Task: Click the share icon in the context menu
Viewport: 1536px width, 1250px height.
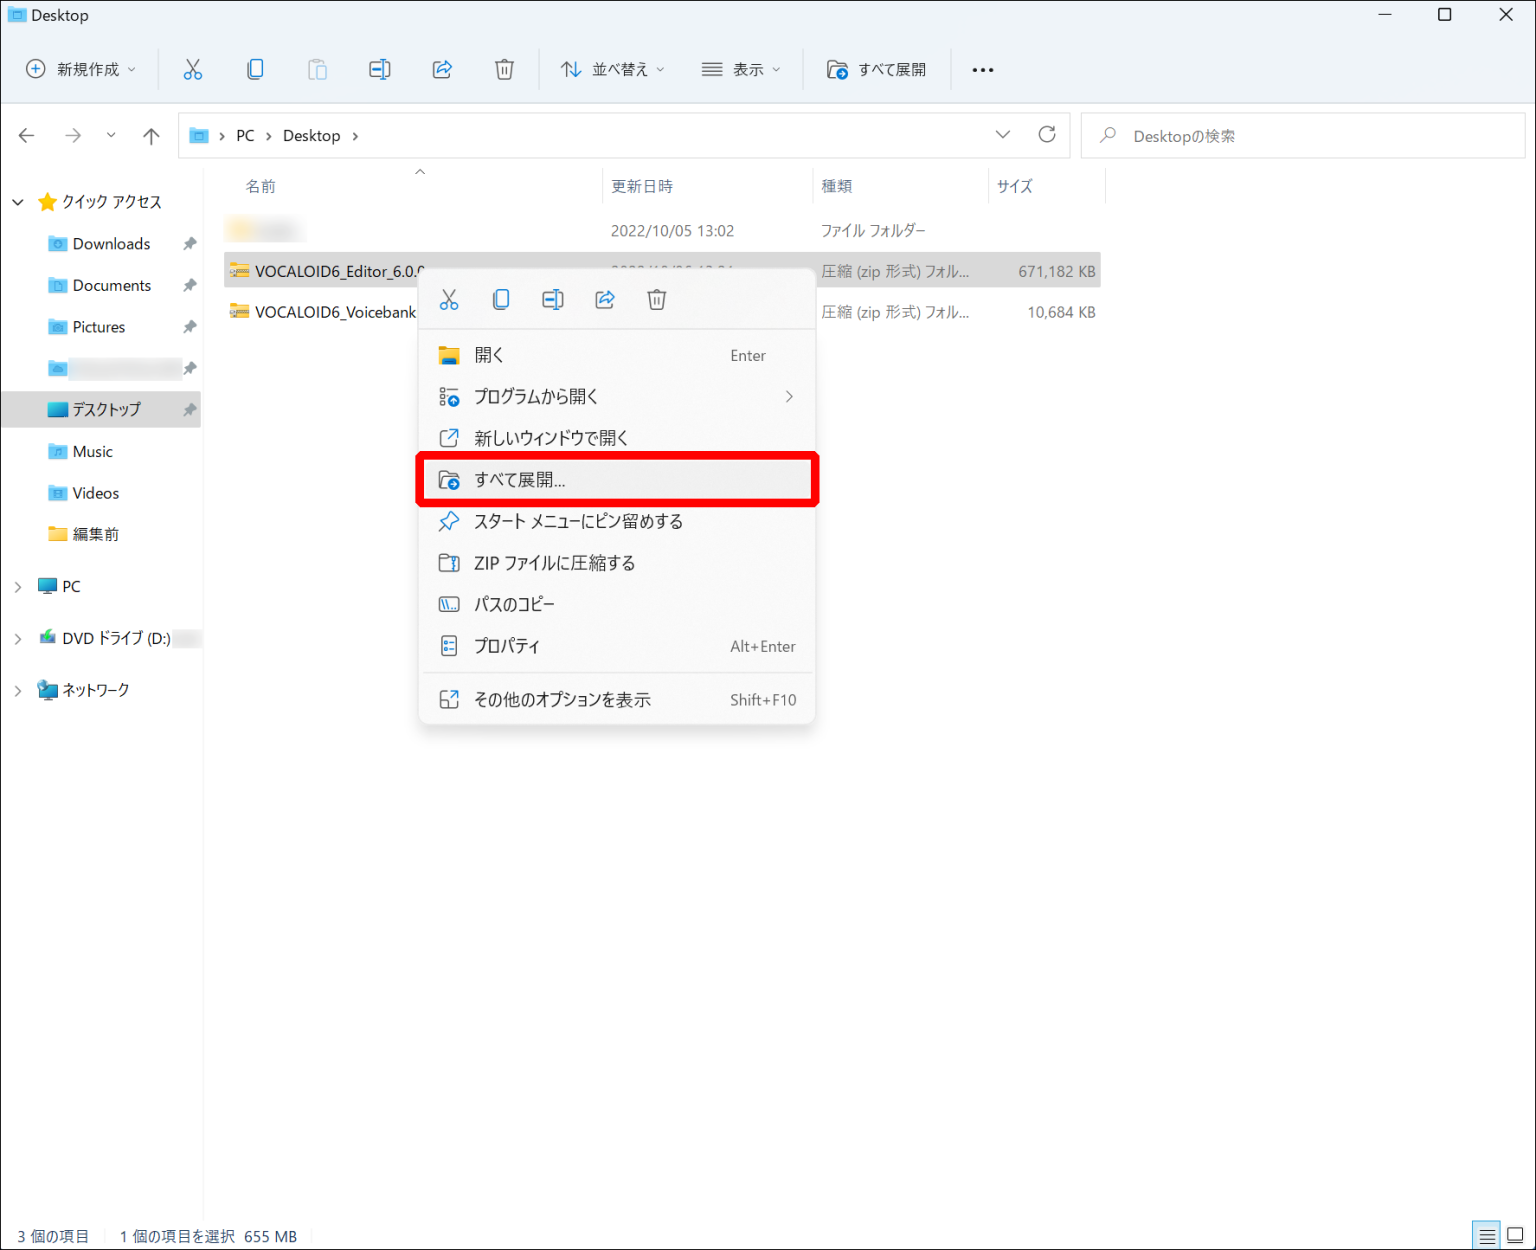Action: [x=605, y=300]
